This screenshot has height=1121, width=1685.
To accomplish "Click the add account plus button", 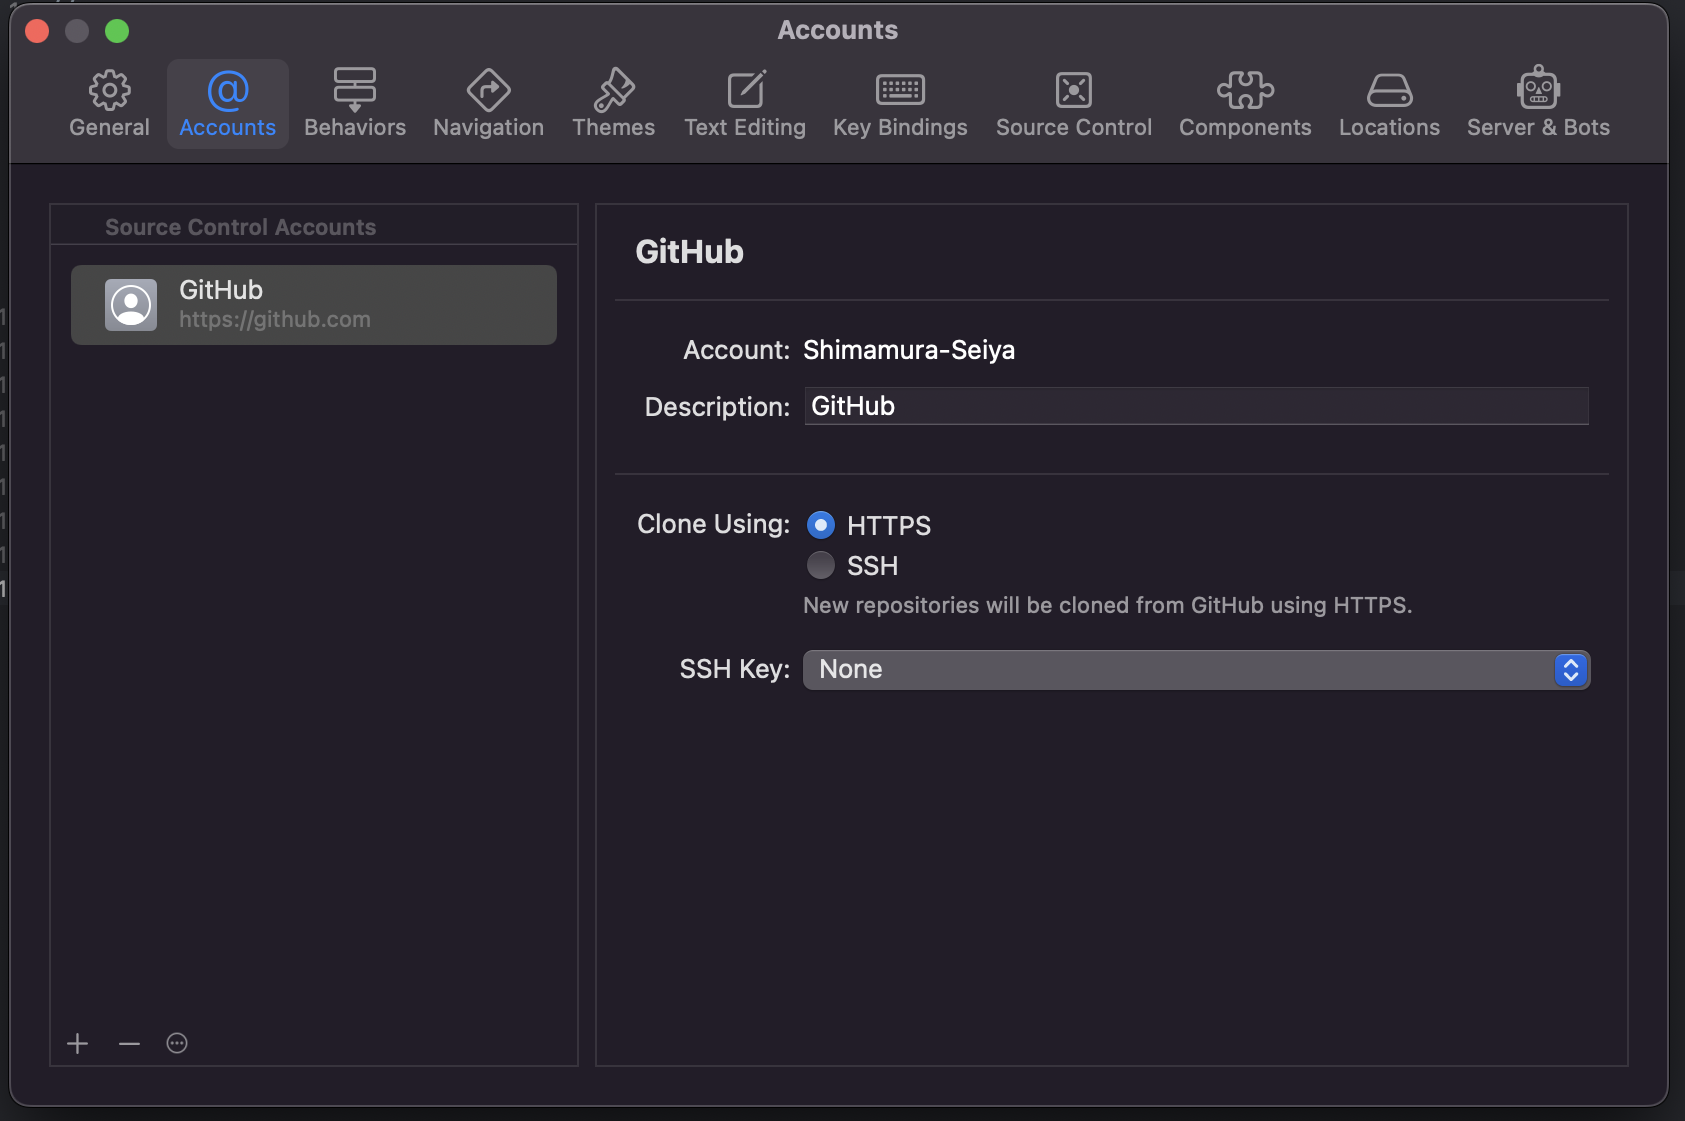I will point(78,1044).
